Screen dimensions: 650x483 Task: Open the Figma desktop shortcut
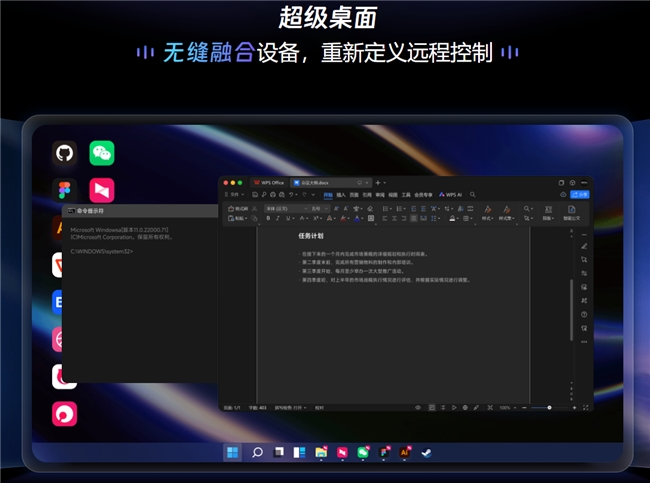point(65,190)
